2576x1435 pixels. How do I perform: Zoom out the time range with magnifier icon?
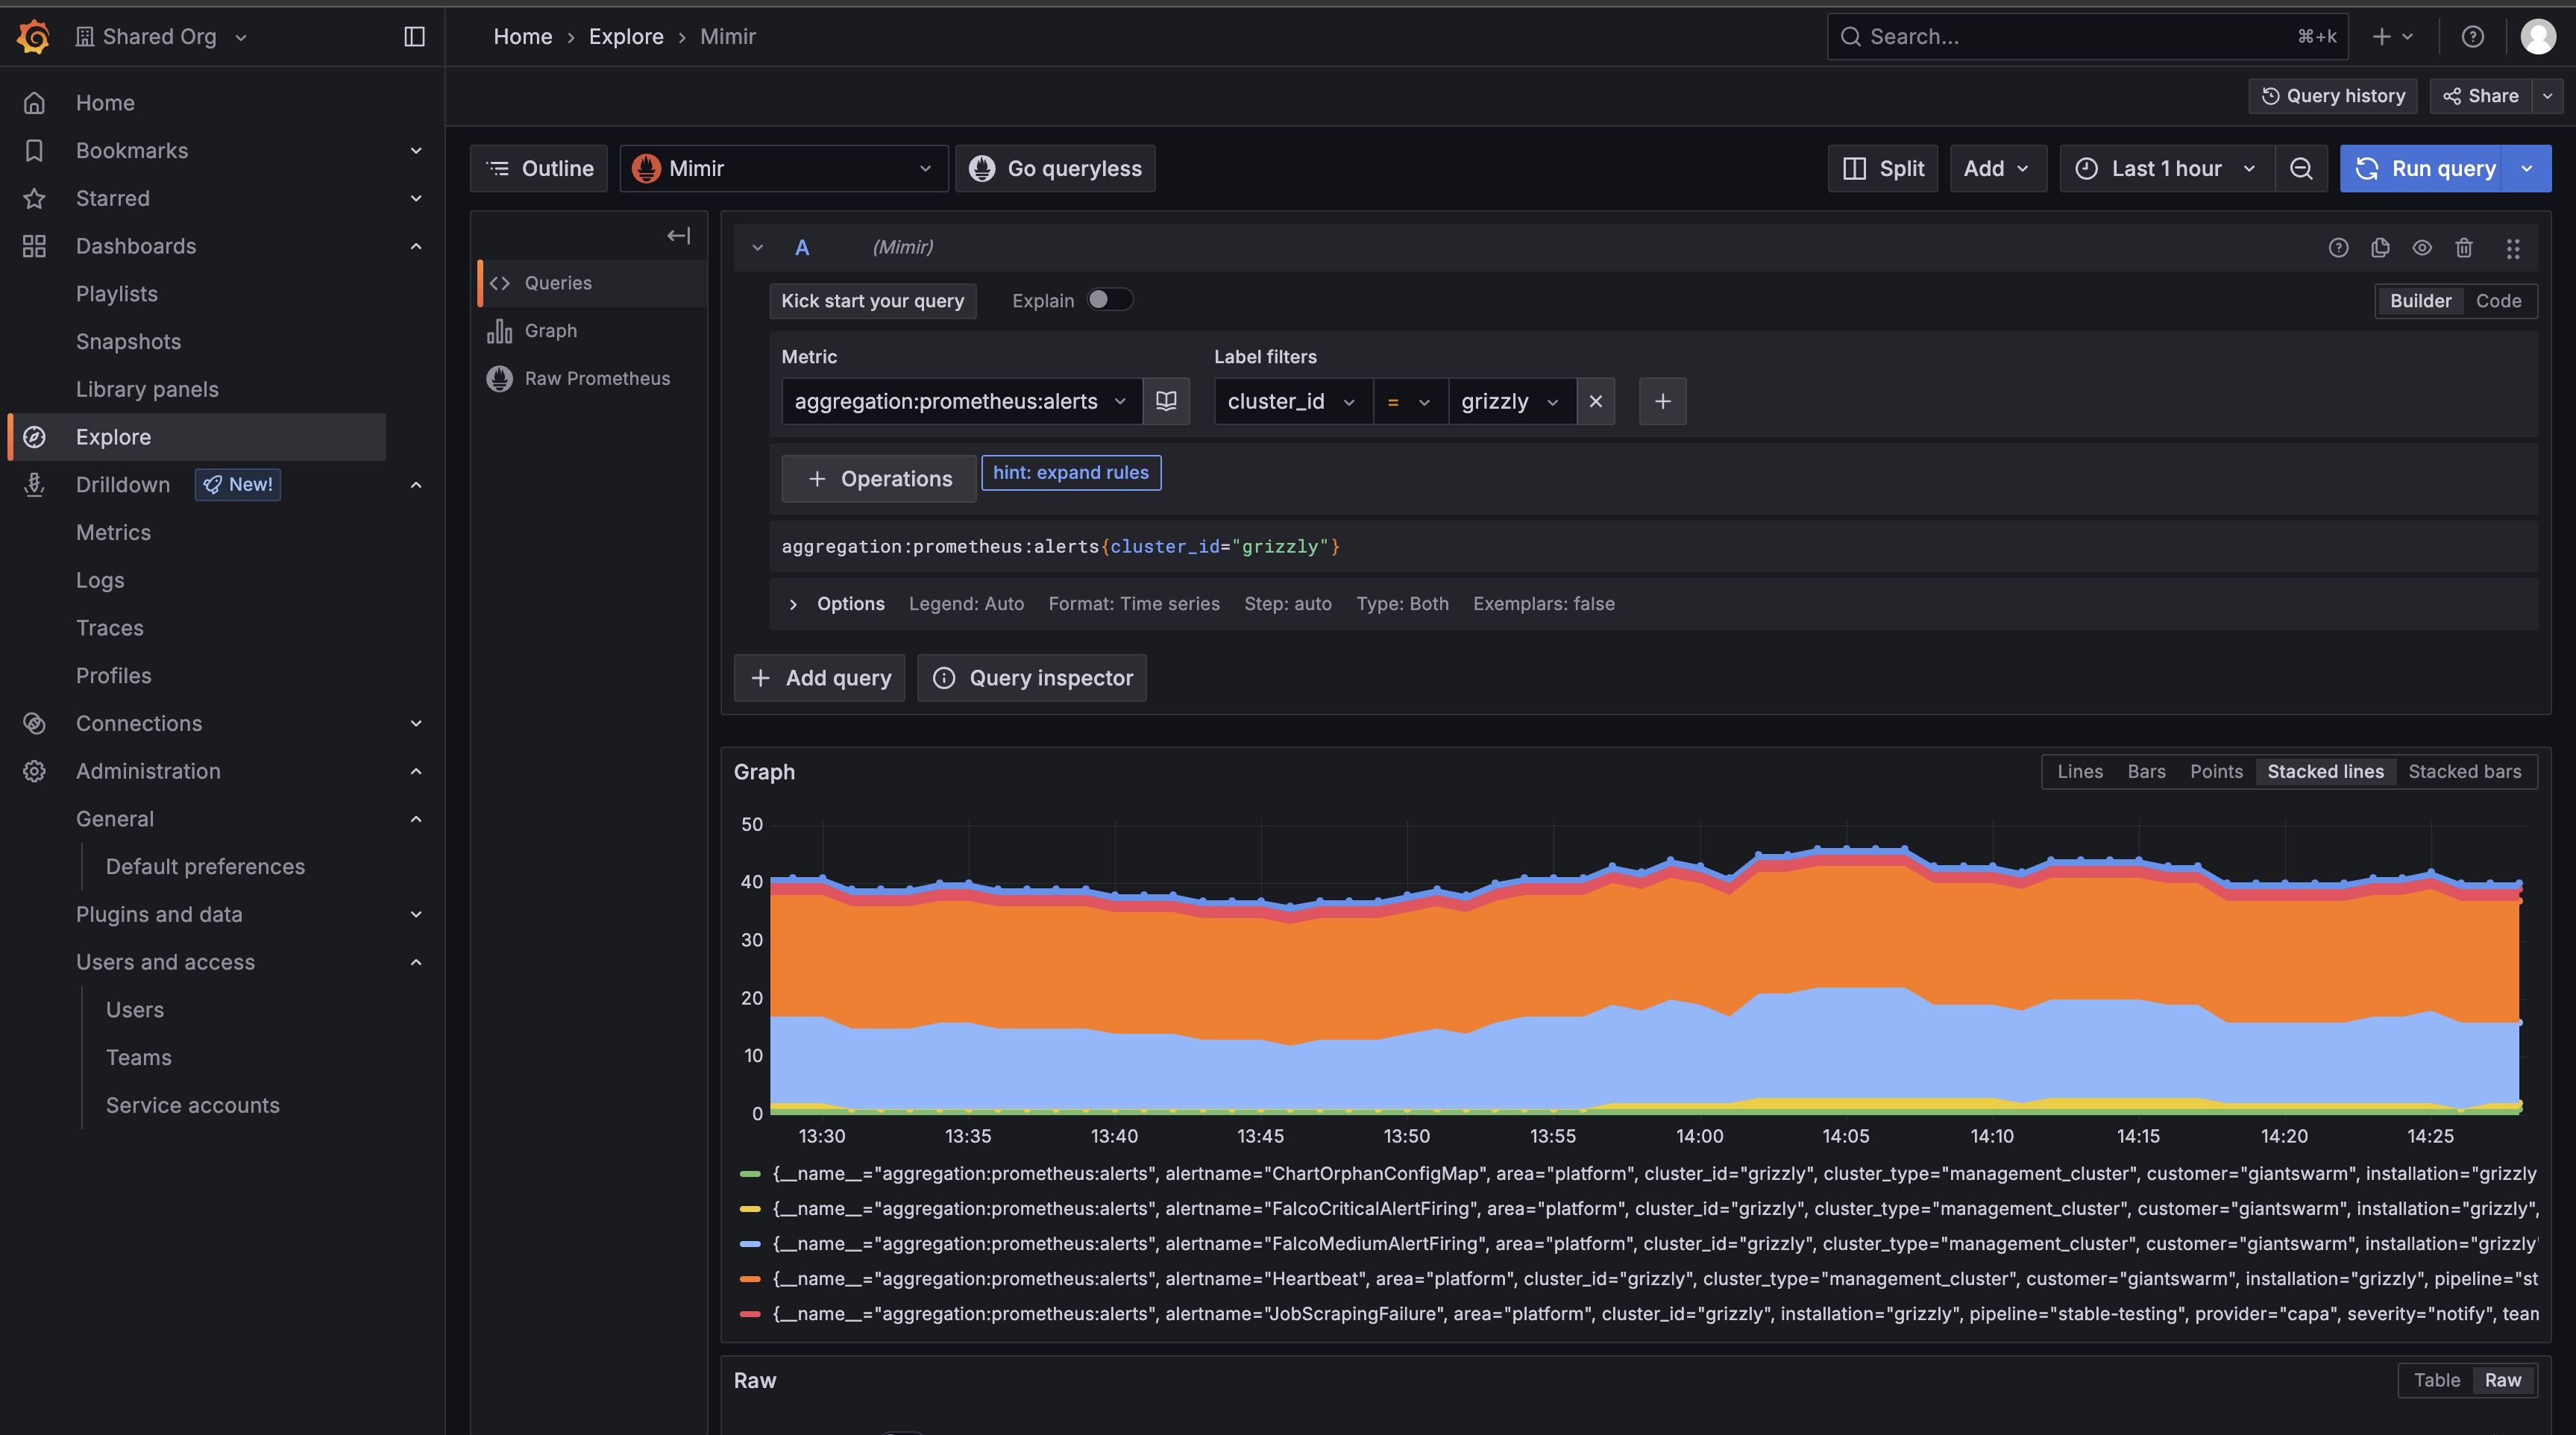tap(2302, 168)
